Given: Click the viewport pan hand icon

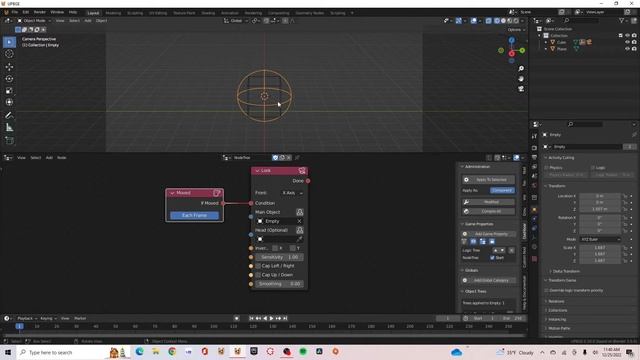Looking at the screenshot, I should click(521, 79).
